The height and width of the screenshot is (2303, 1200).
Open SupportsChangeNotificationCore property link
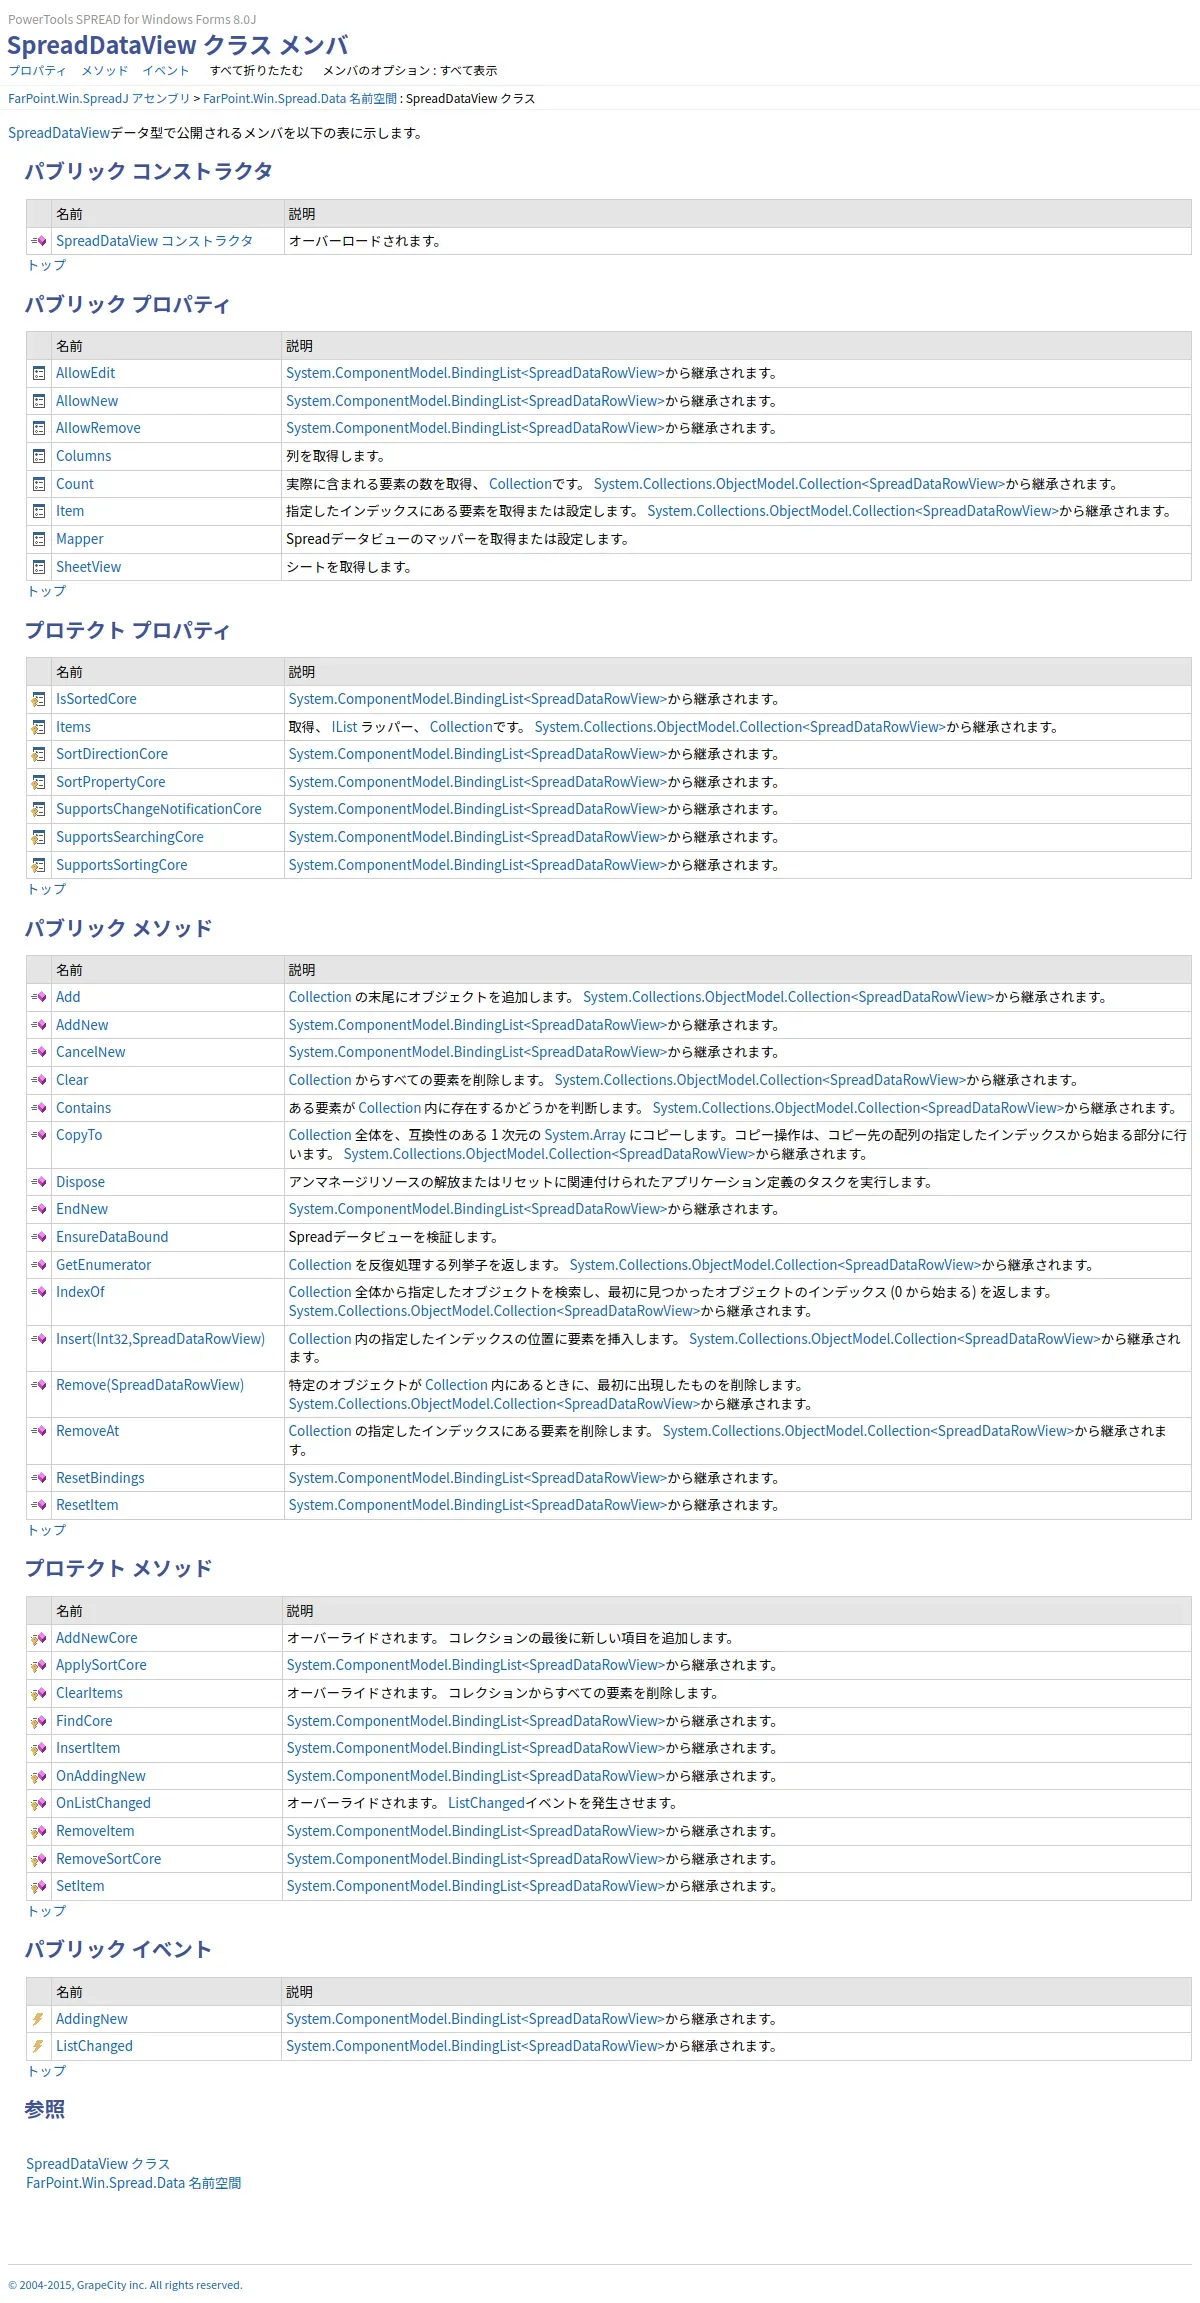159,809
